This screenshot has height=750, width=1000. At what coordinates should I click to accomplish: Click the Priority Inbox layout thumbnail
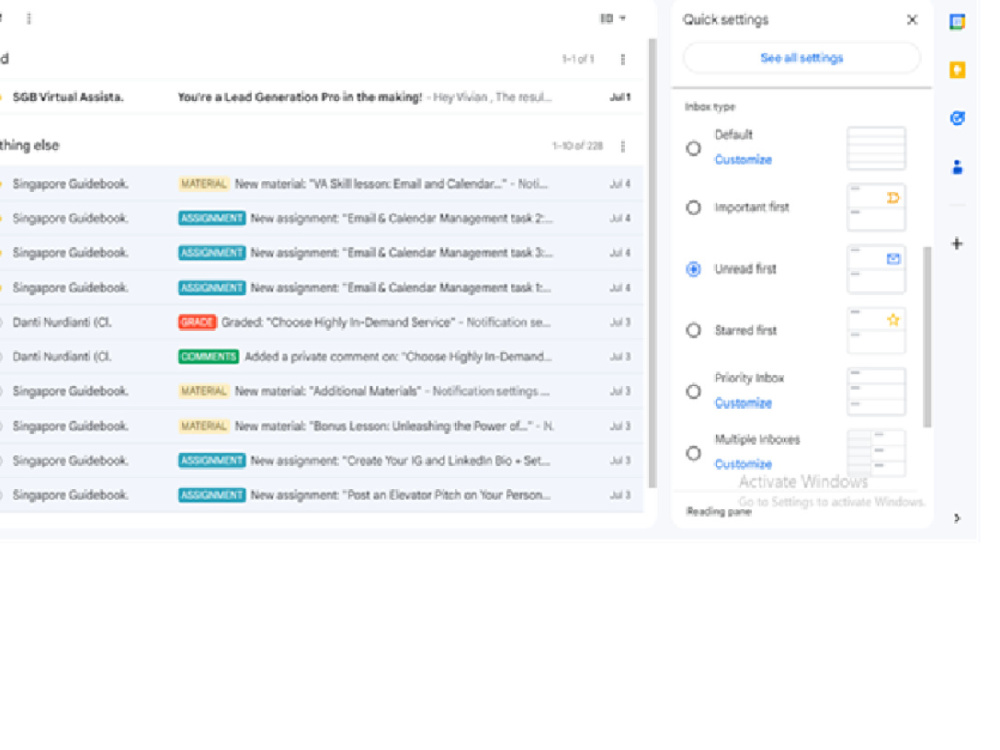(876, 392)
